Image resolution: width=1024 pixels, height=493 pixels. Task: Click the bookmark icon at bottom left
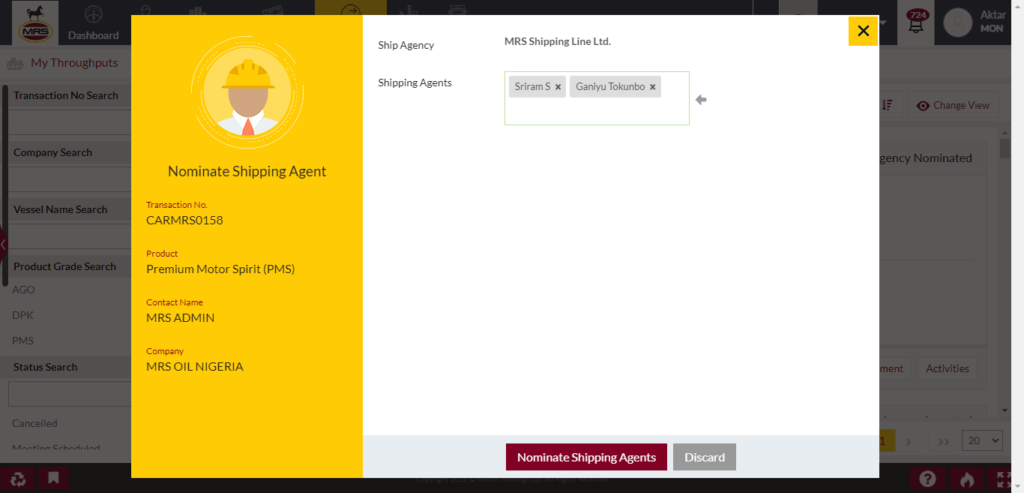pos(54,479)
